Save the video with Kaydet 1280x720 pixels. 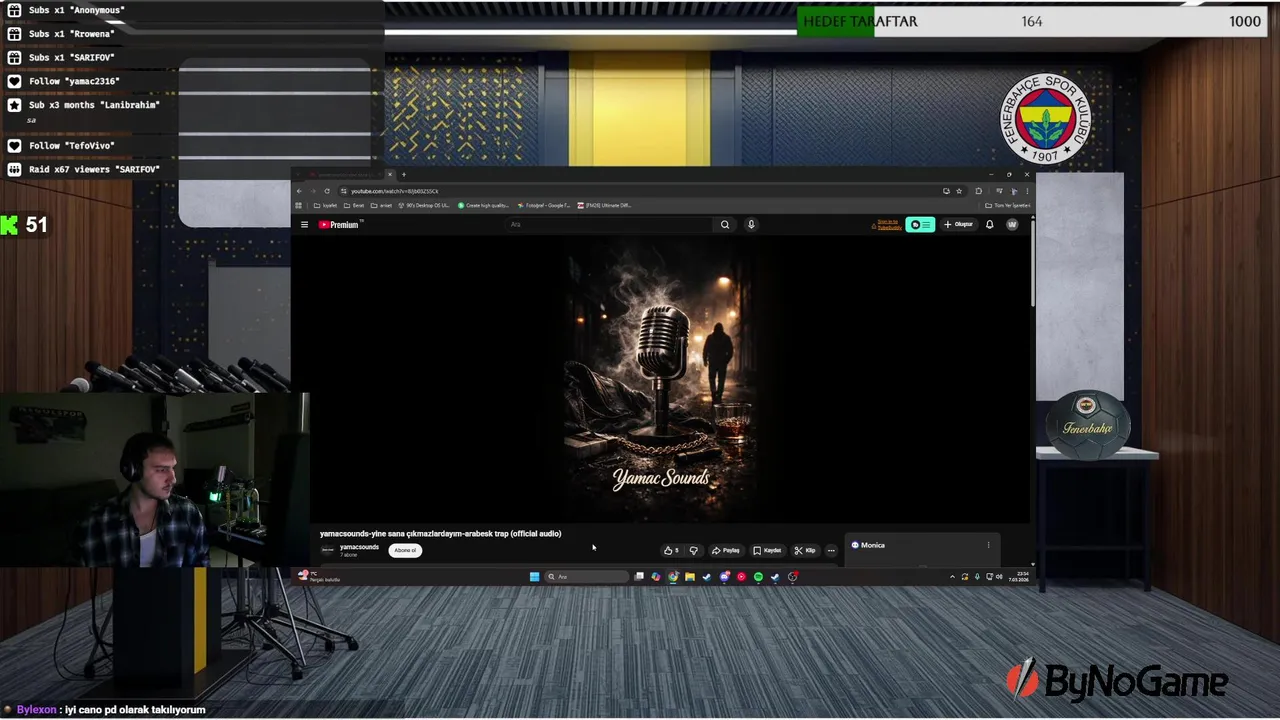(x=767, y=550)
